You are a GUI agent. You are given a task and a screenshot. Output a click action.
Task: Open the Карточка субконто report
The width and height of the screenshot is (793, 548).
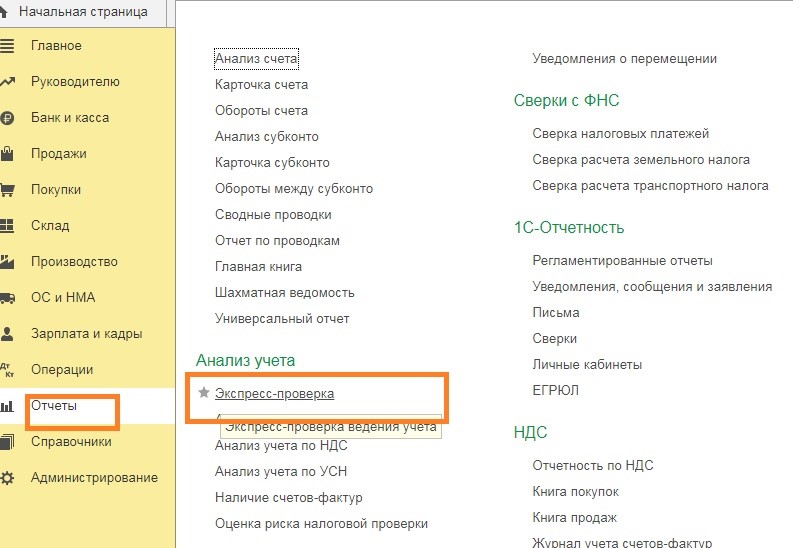(x=272, y=163)
